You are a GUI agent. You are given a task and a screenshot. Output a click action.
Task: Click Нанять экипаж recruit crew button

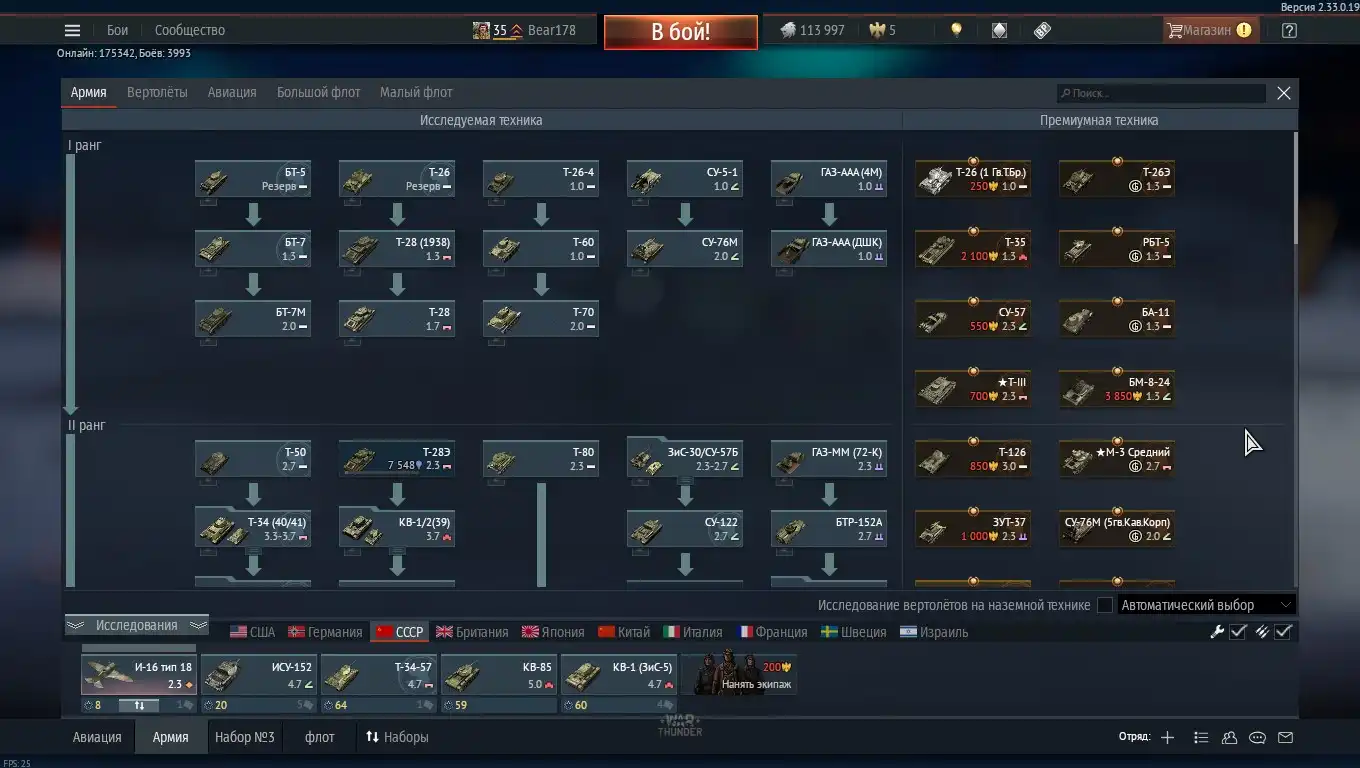tap(740, 675)
